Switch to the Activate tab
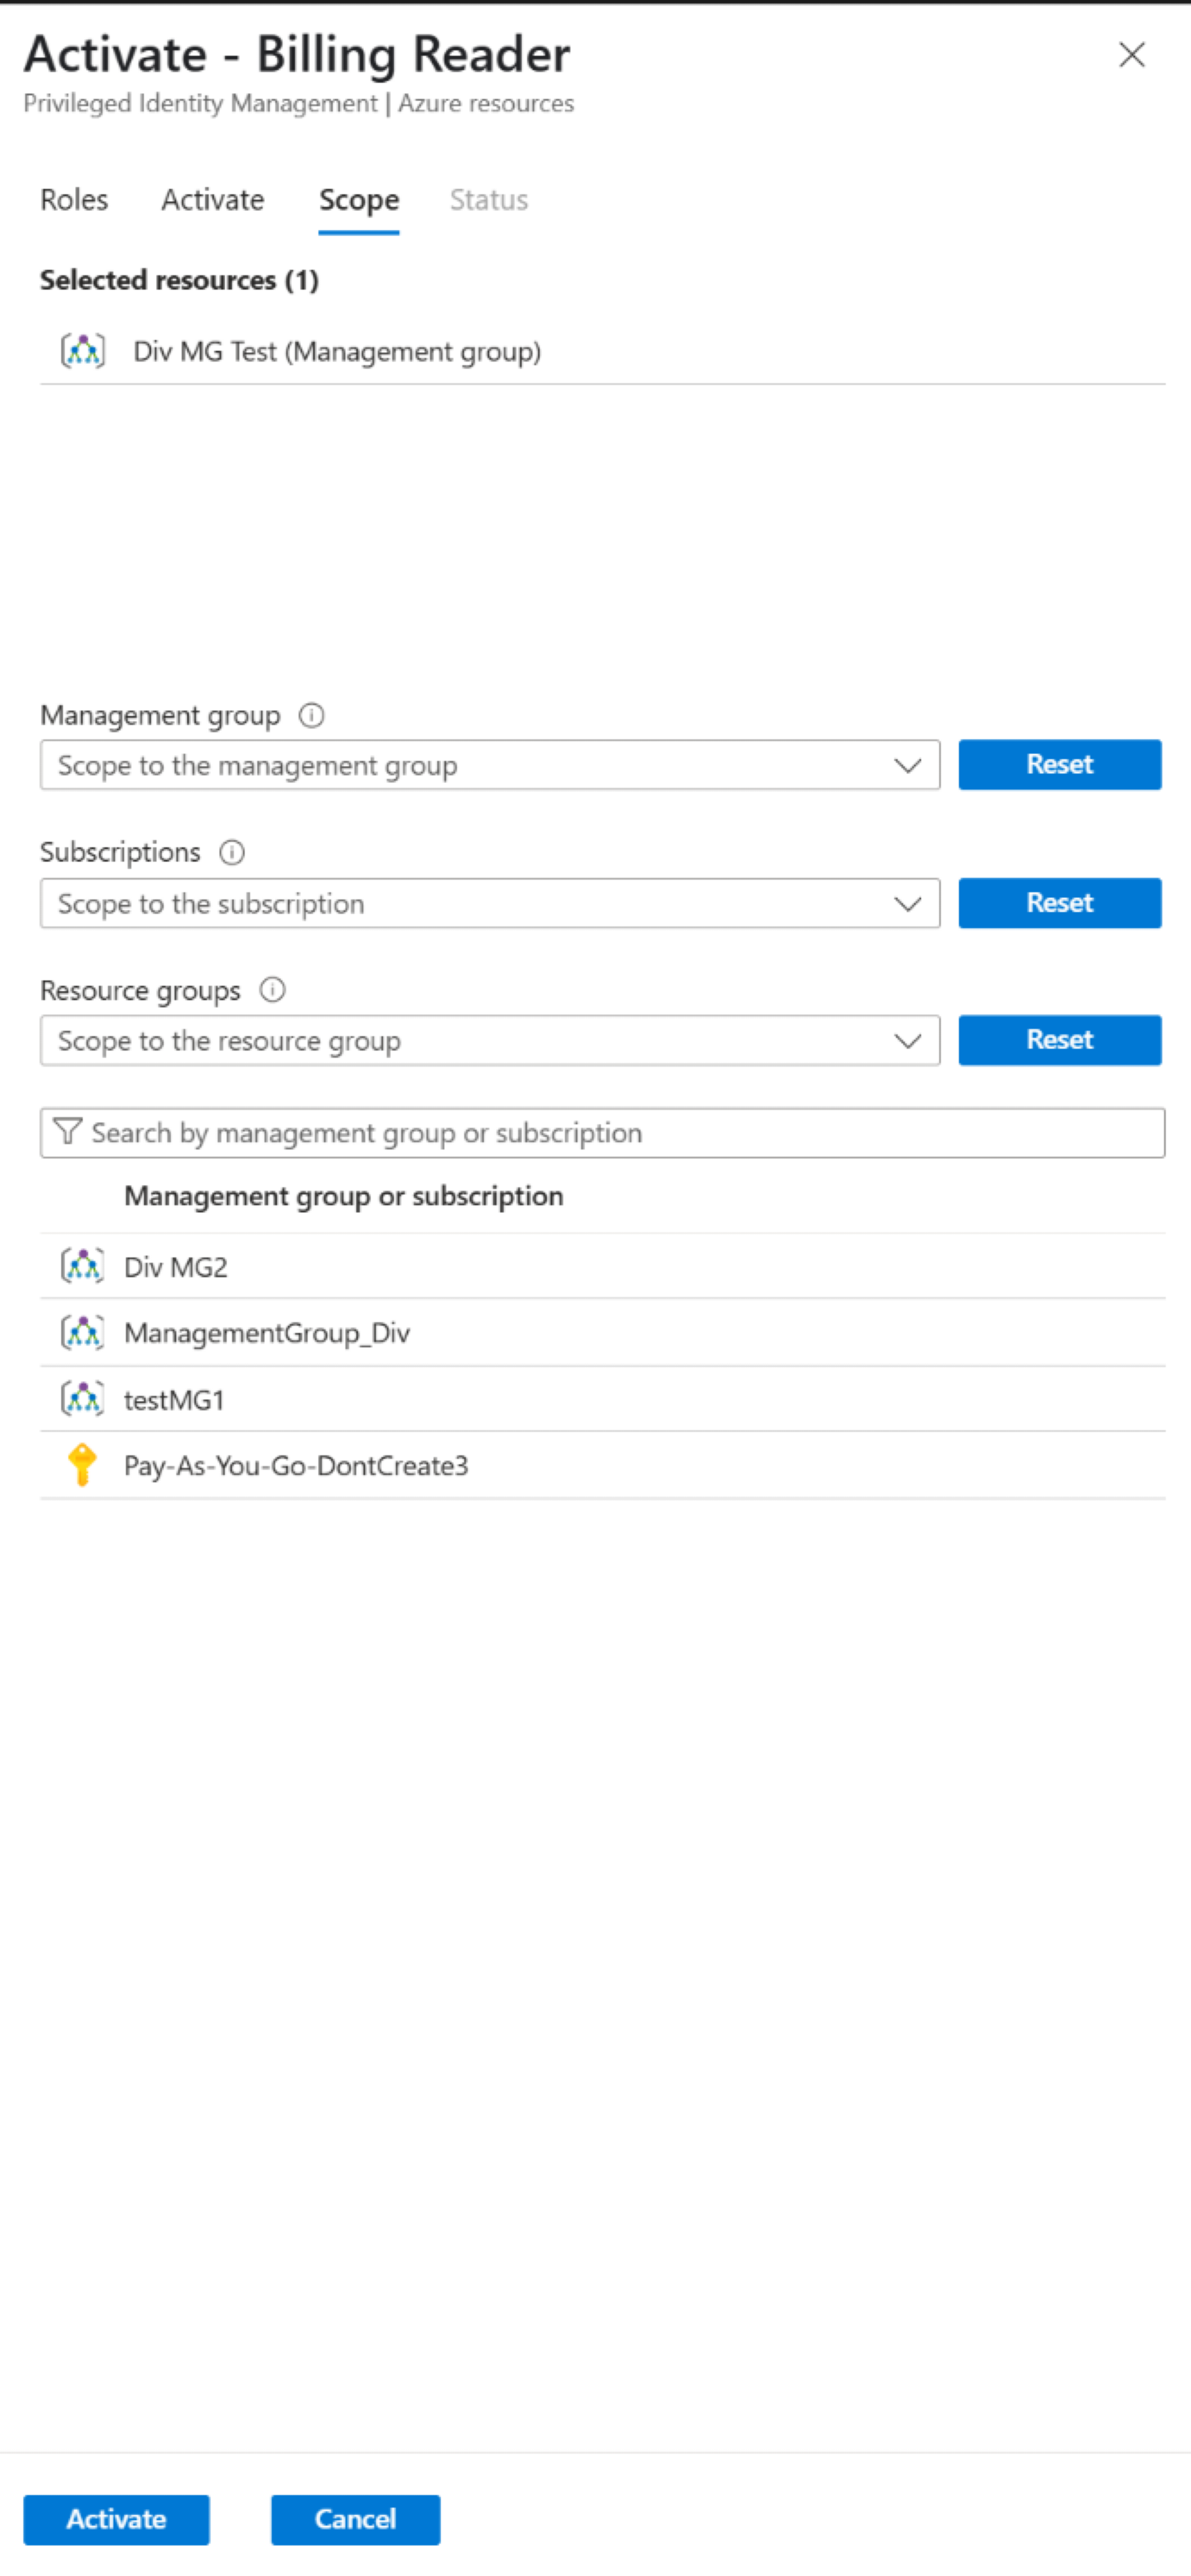 pos(212,199)
